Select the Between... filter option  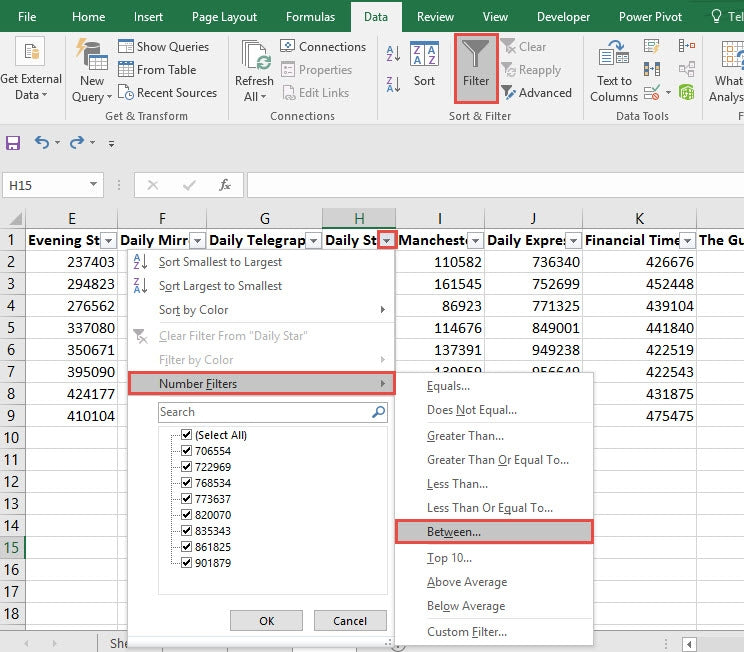click(494, 532)
